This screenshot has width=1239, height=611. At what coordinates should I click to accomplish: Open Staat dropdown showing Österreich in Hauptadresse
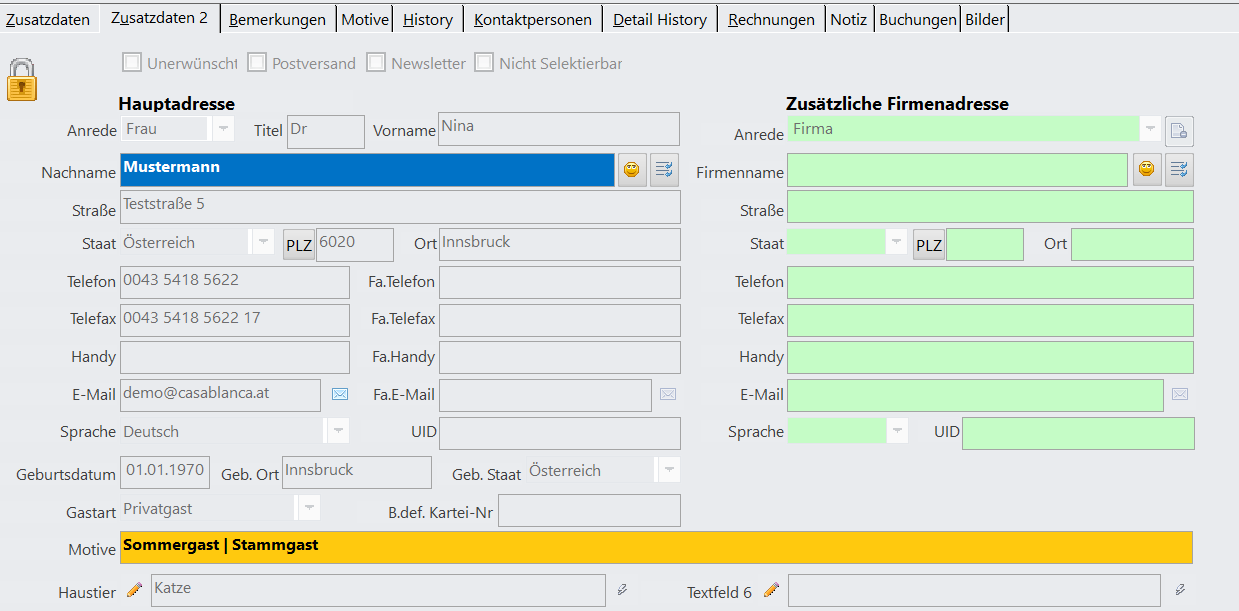point(262,243)
